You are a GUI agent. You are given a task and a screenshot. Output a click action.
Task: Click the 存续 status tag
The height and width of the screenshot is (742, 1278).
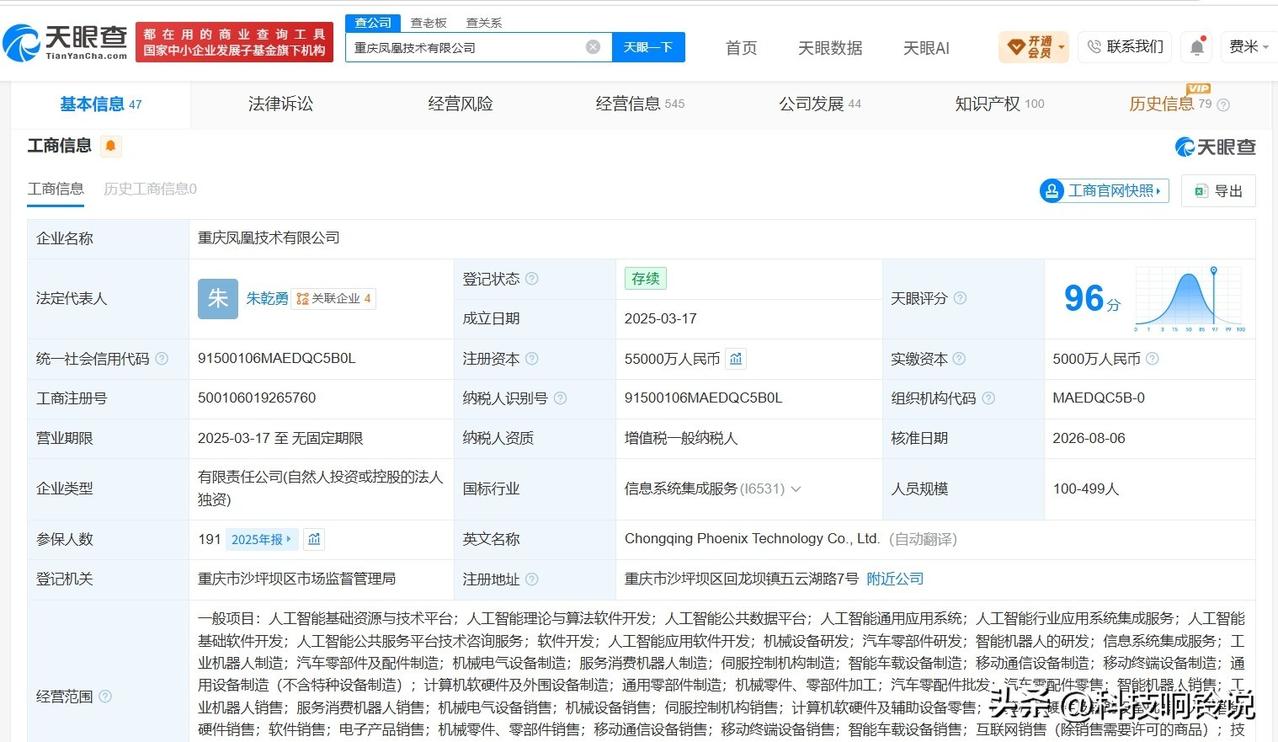click(x=645, y=279)
